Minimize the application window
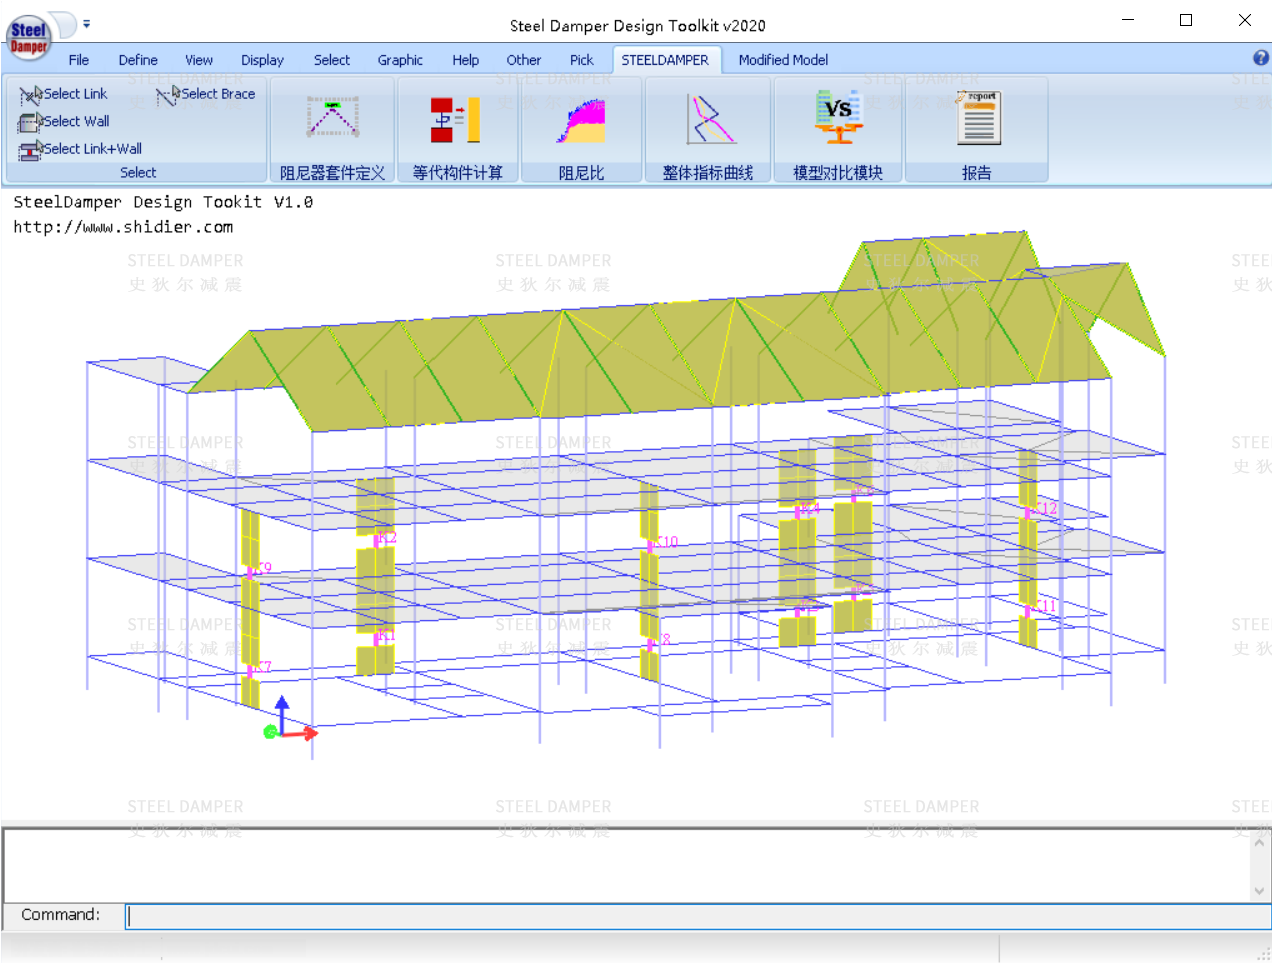The width and height of the screenshot is (1272, 963). 1128,20
